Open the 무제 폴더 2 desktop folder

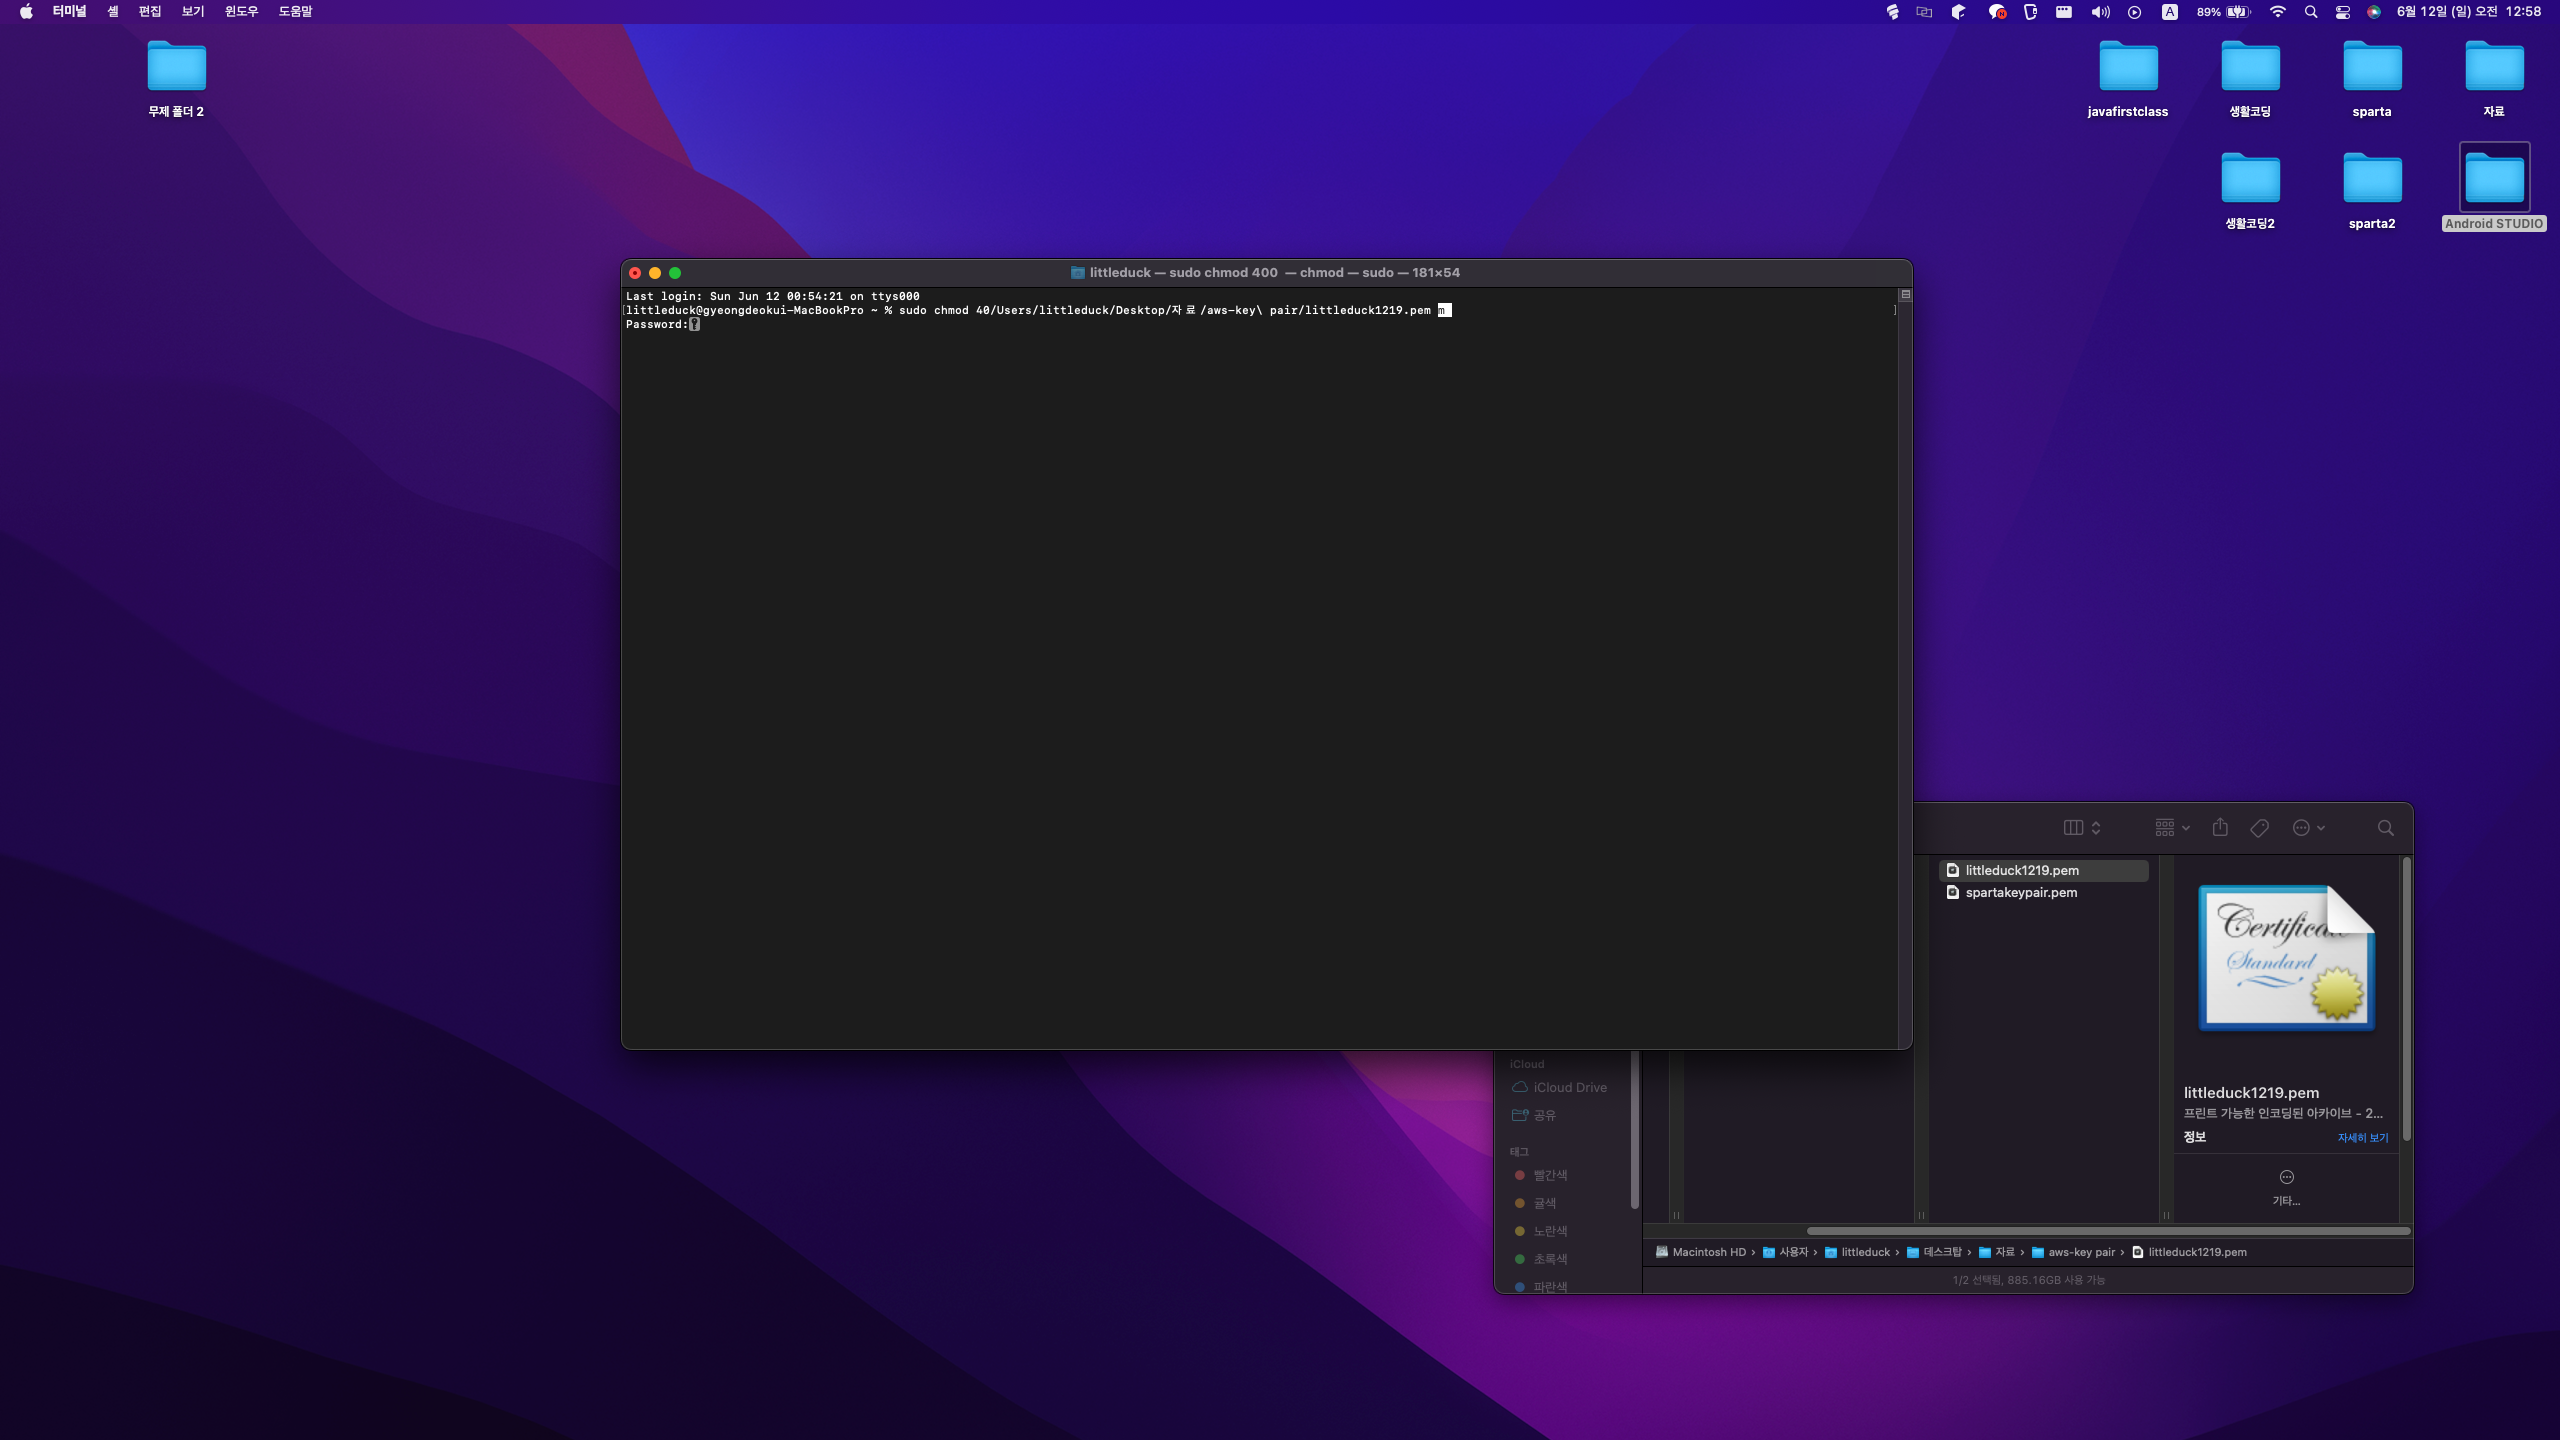click(x=176, y=79)
